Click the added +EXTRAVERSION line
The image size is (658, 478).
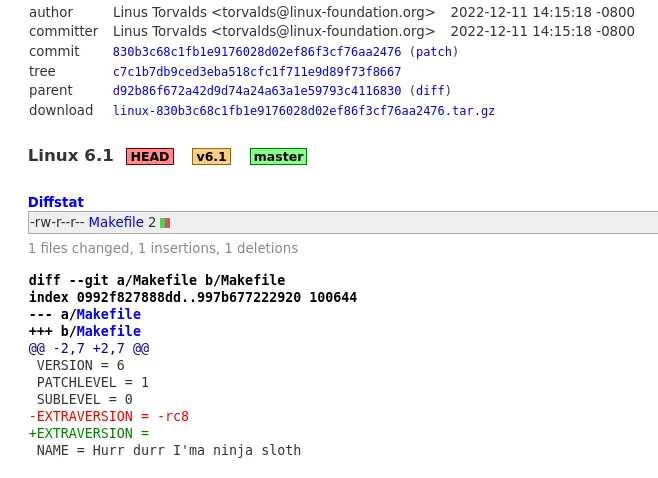point(89,433)
